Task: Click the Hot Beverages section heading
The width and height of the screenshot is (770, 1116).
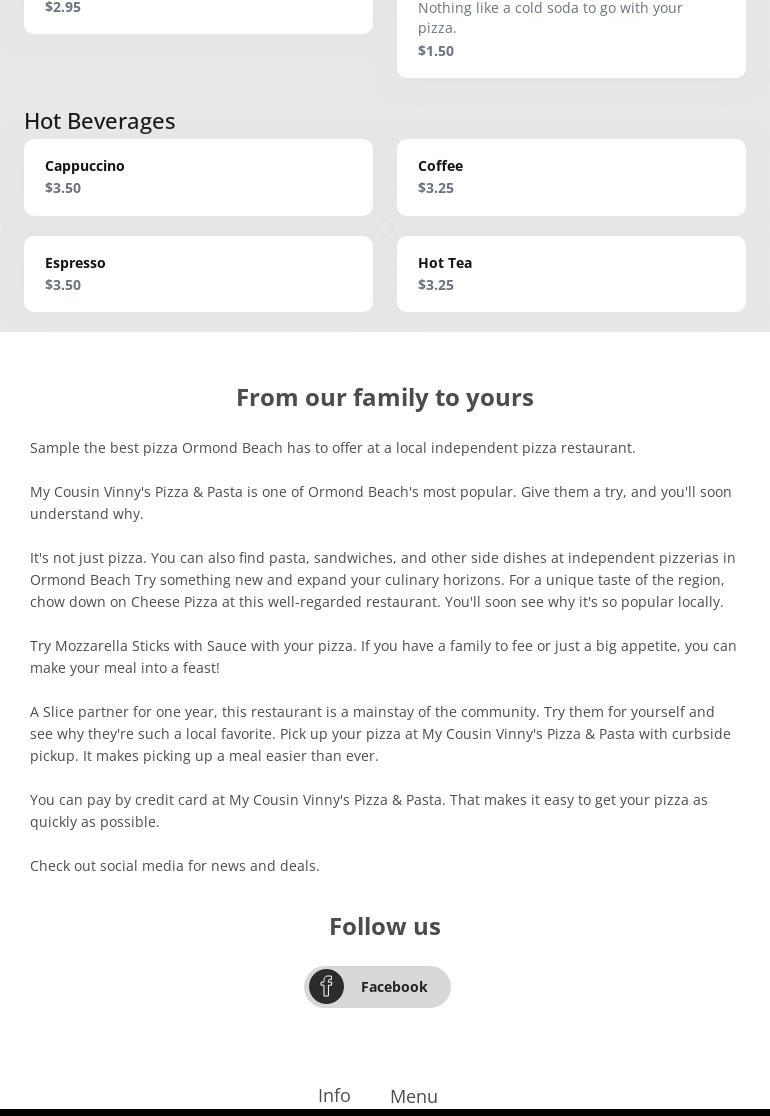Action: point(100,121)
